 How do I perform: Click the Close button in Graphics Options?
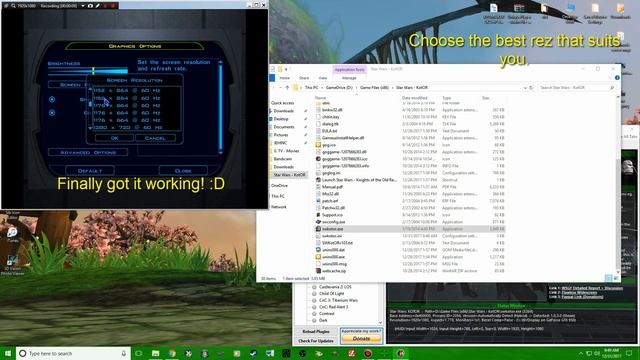[x=183, y=171]
